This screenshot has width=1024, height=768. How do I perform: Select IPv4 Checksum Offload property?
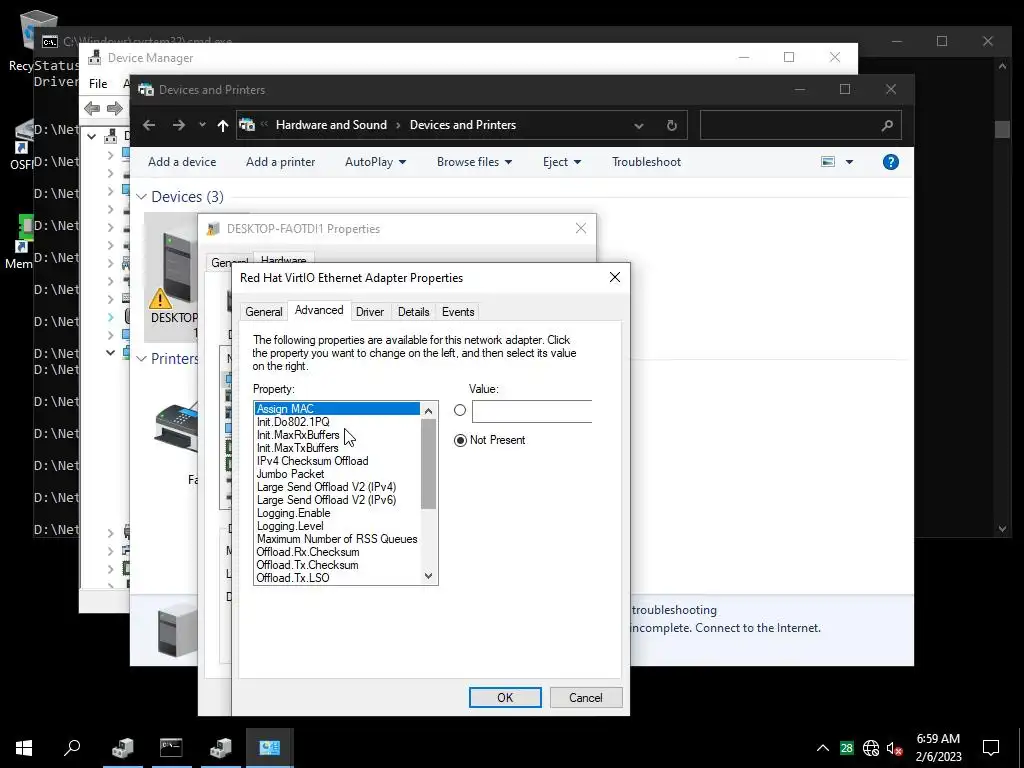pos(312,461)
